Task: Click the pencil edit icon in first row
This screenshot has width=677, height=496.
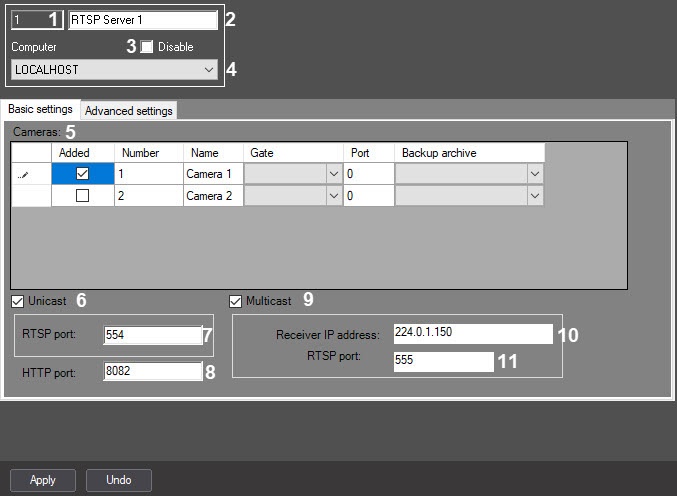Action: 22,175
